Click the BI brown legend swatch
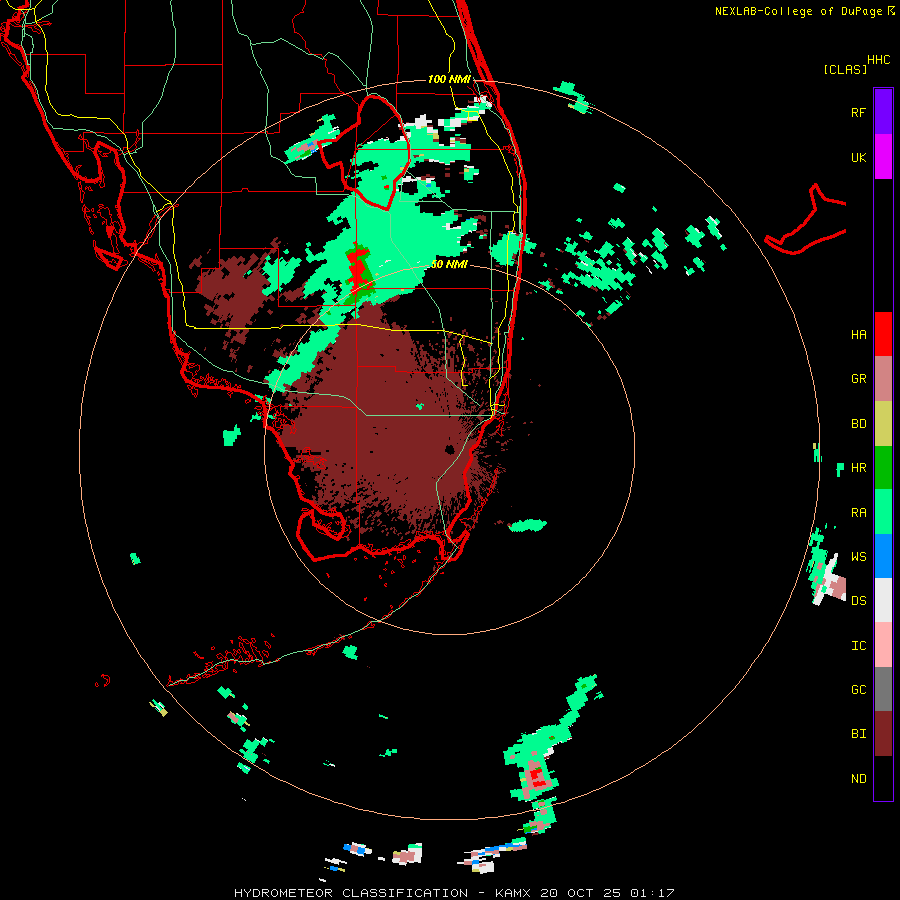900x900 pixels. click(x=883, y=734)
